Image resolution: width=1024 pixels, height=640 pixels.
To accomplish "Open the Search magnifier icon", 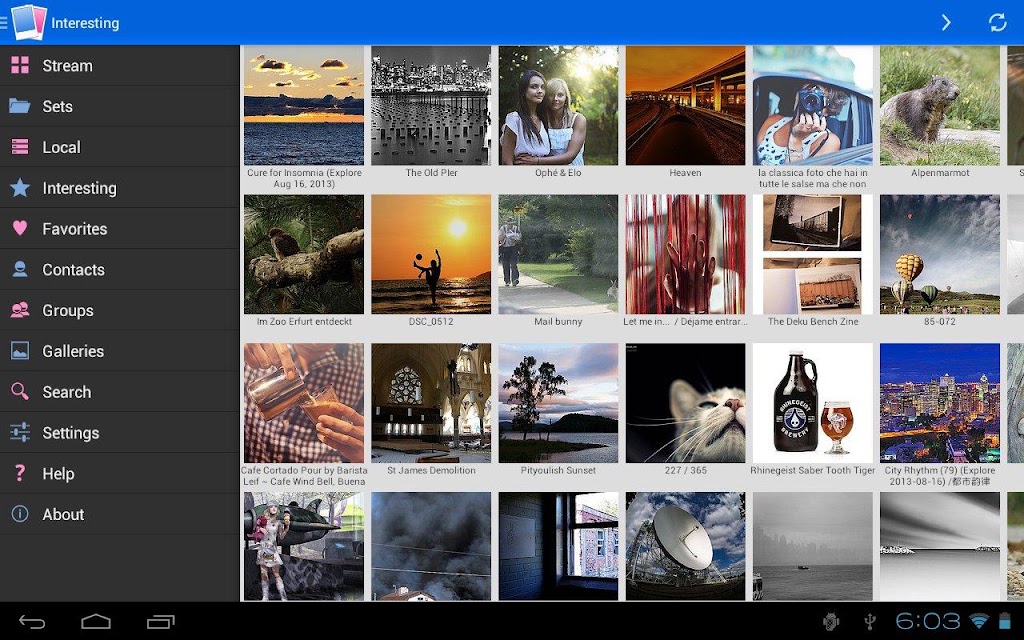I will (x=20, y=391).
